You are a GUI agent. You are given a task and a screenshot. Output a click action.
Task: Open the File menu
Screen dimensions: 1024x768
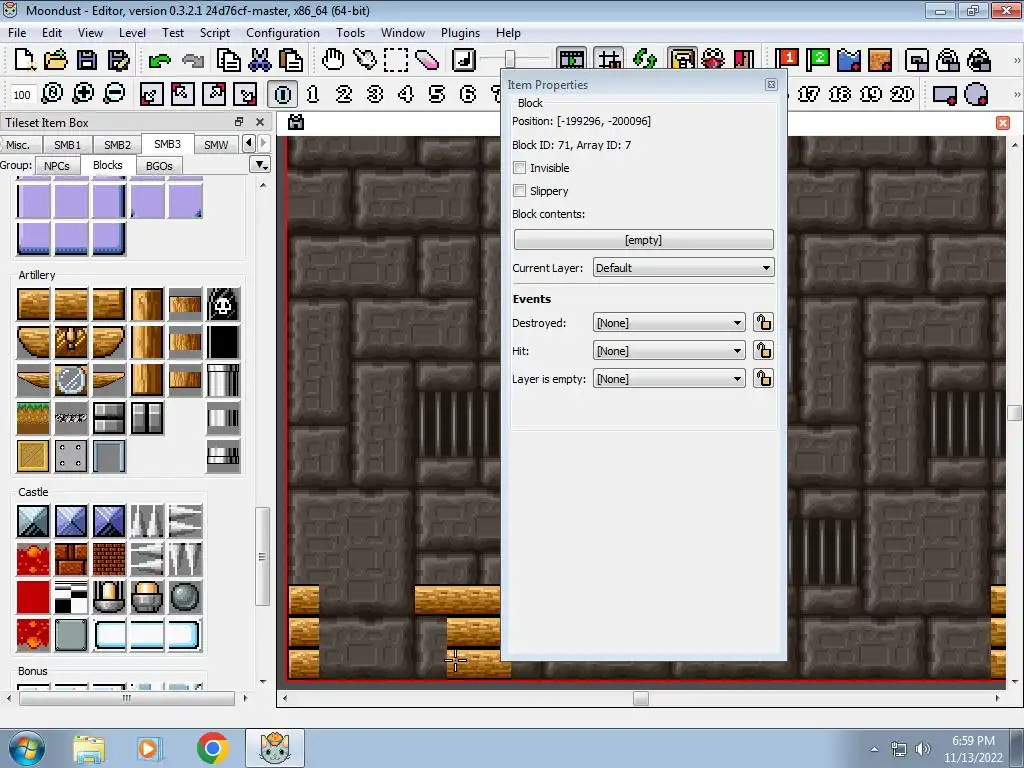coord(17,33)
